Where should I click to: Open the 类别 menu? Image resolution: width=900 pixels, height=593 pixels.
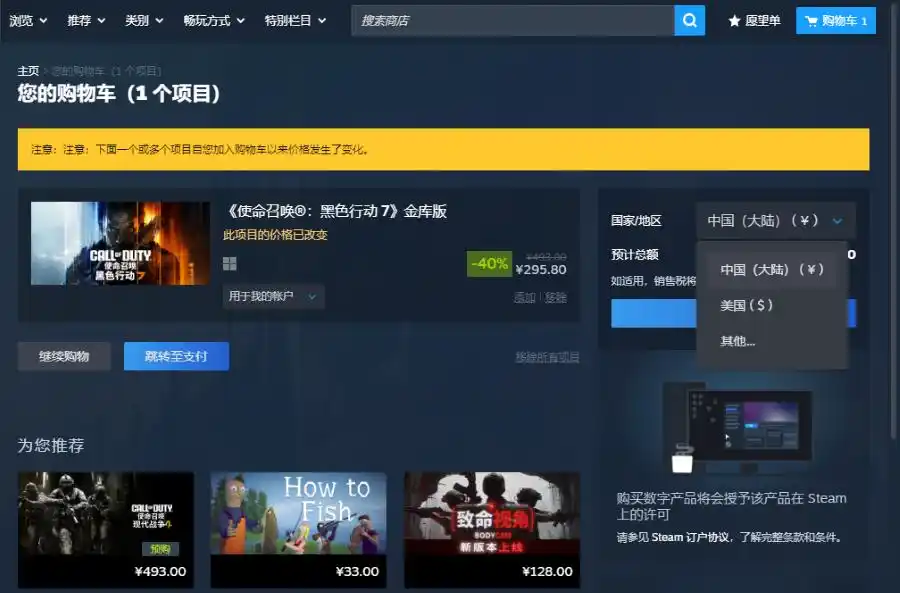click(144, 21)
